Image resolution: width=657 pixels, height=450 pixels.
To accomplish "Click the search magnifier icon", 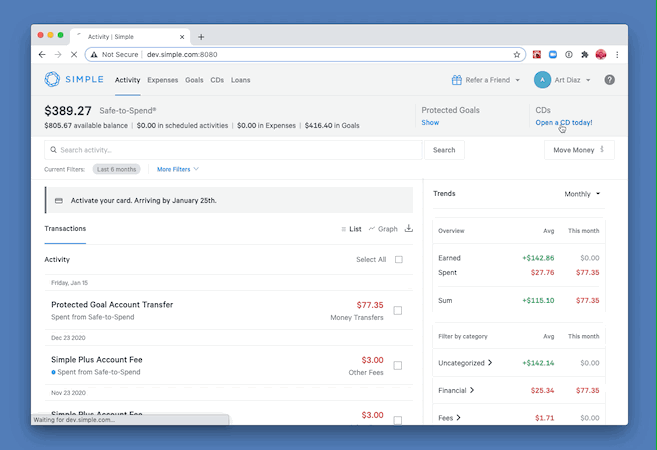I will pyautogui.click(x=54, y=150).
